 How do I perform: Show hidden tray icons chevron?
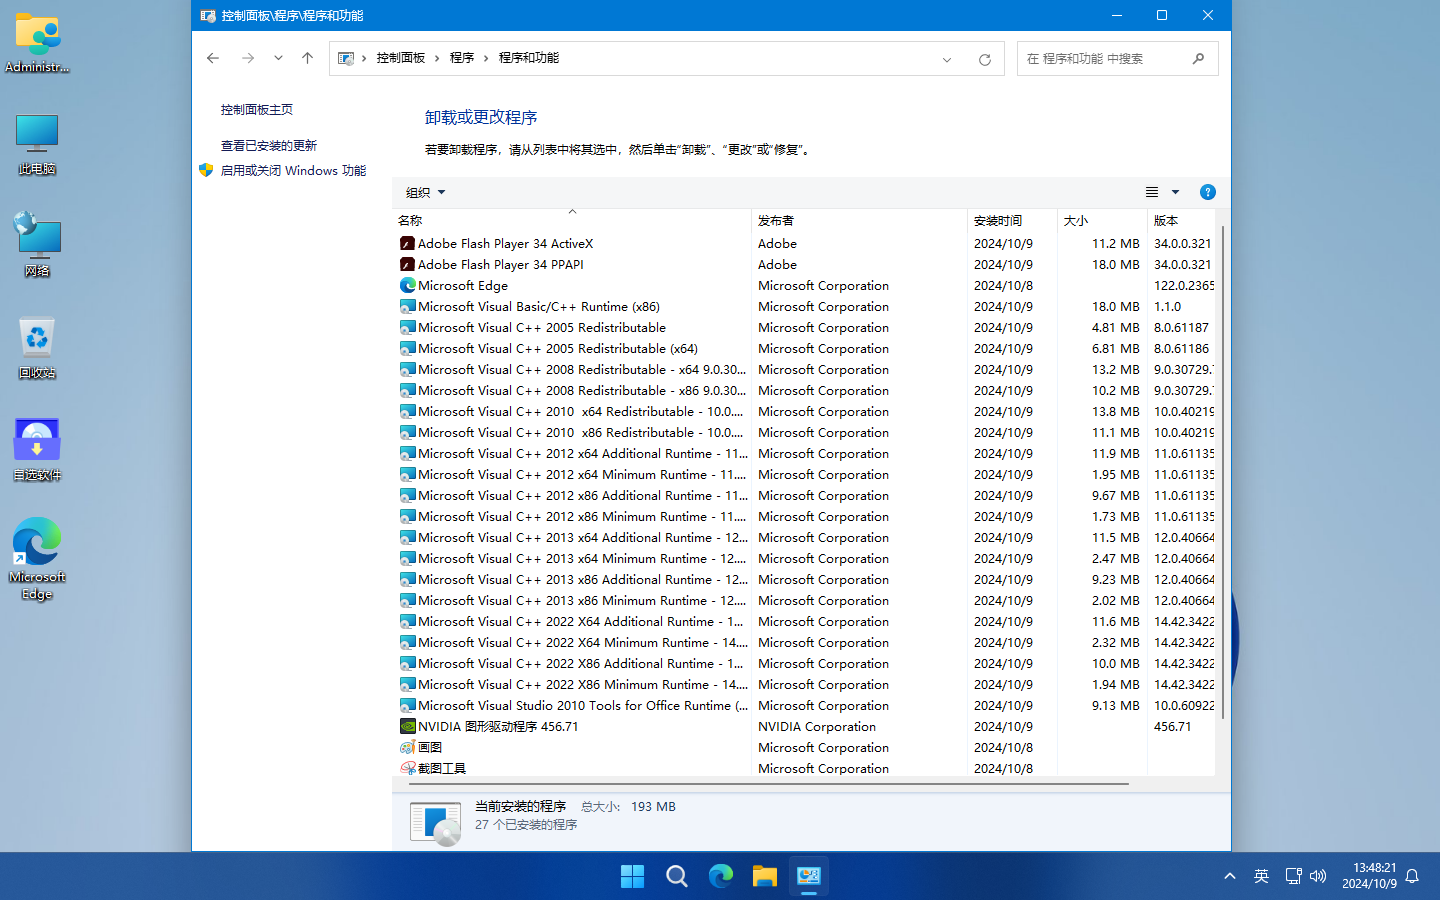pyautogui.click(x=1230, y=876)
